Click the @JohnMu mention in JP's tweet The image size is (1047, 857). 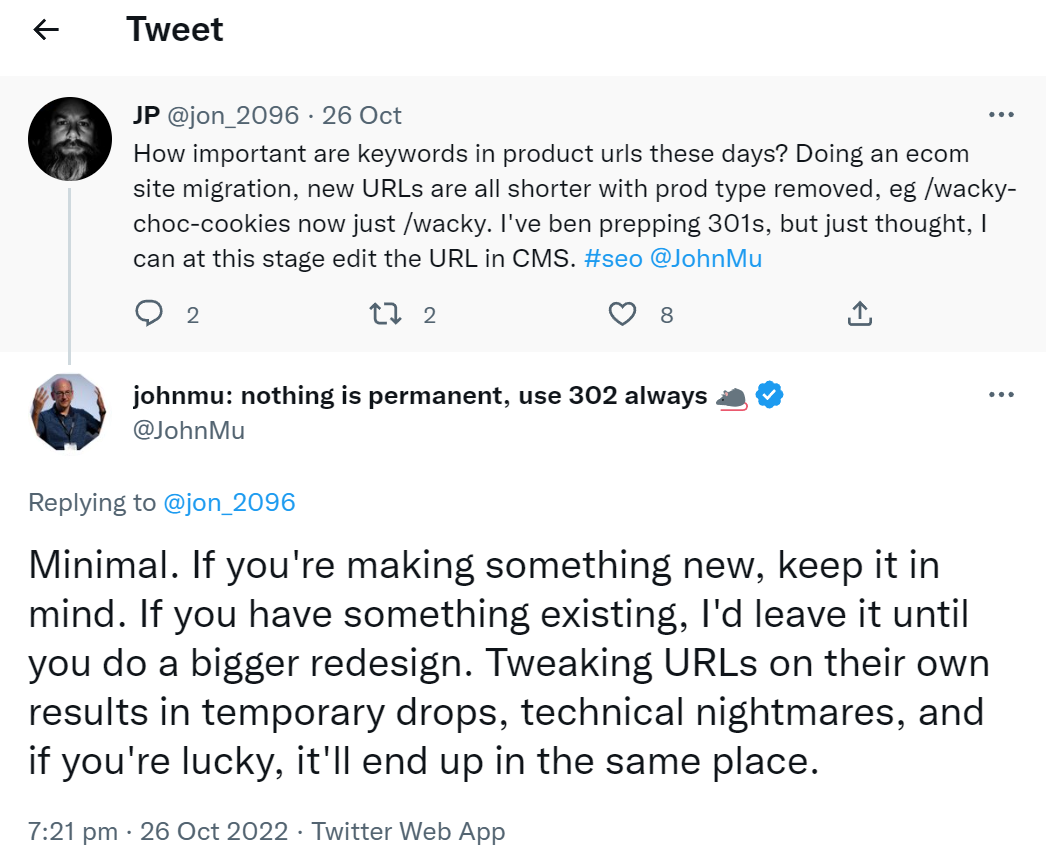click(706, 258)
